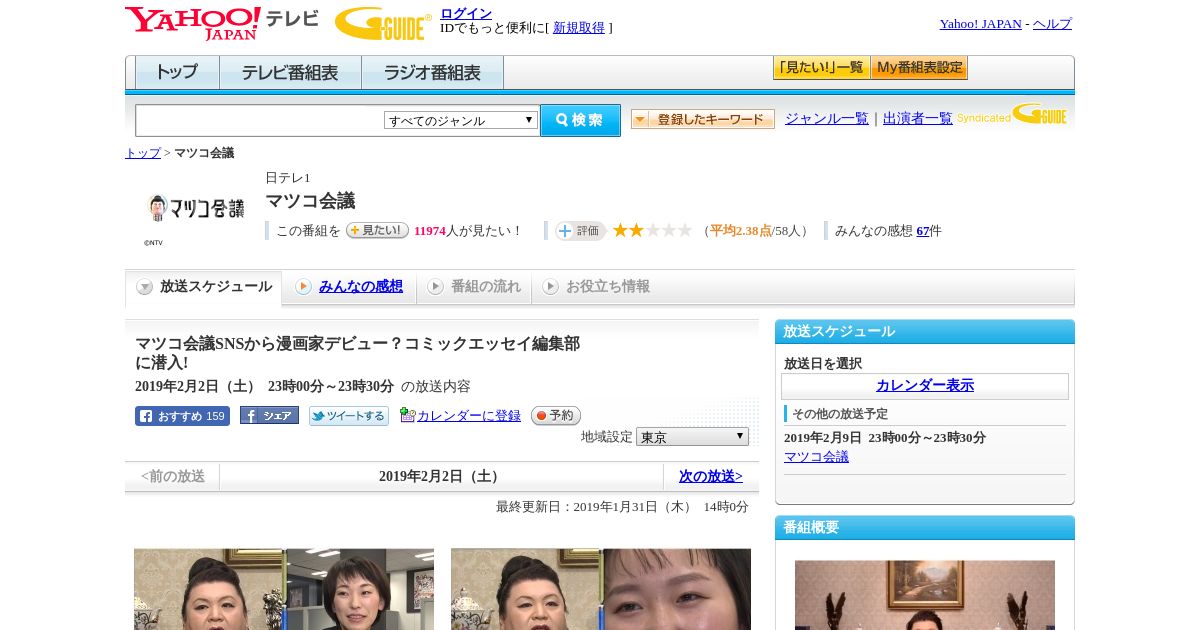Go to Yahoo! JAPAN link at top right
Image resolution: width=1200 pixels, height=630 pixels.
(980, 24)
